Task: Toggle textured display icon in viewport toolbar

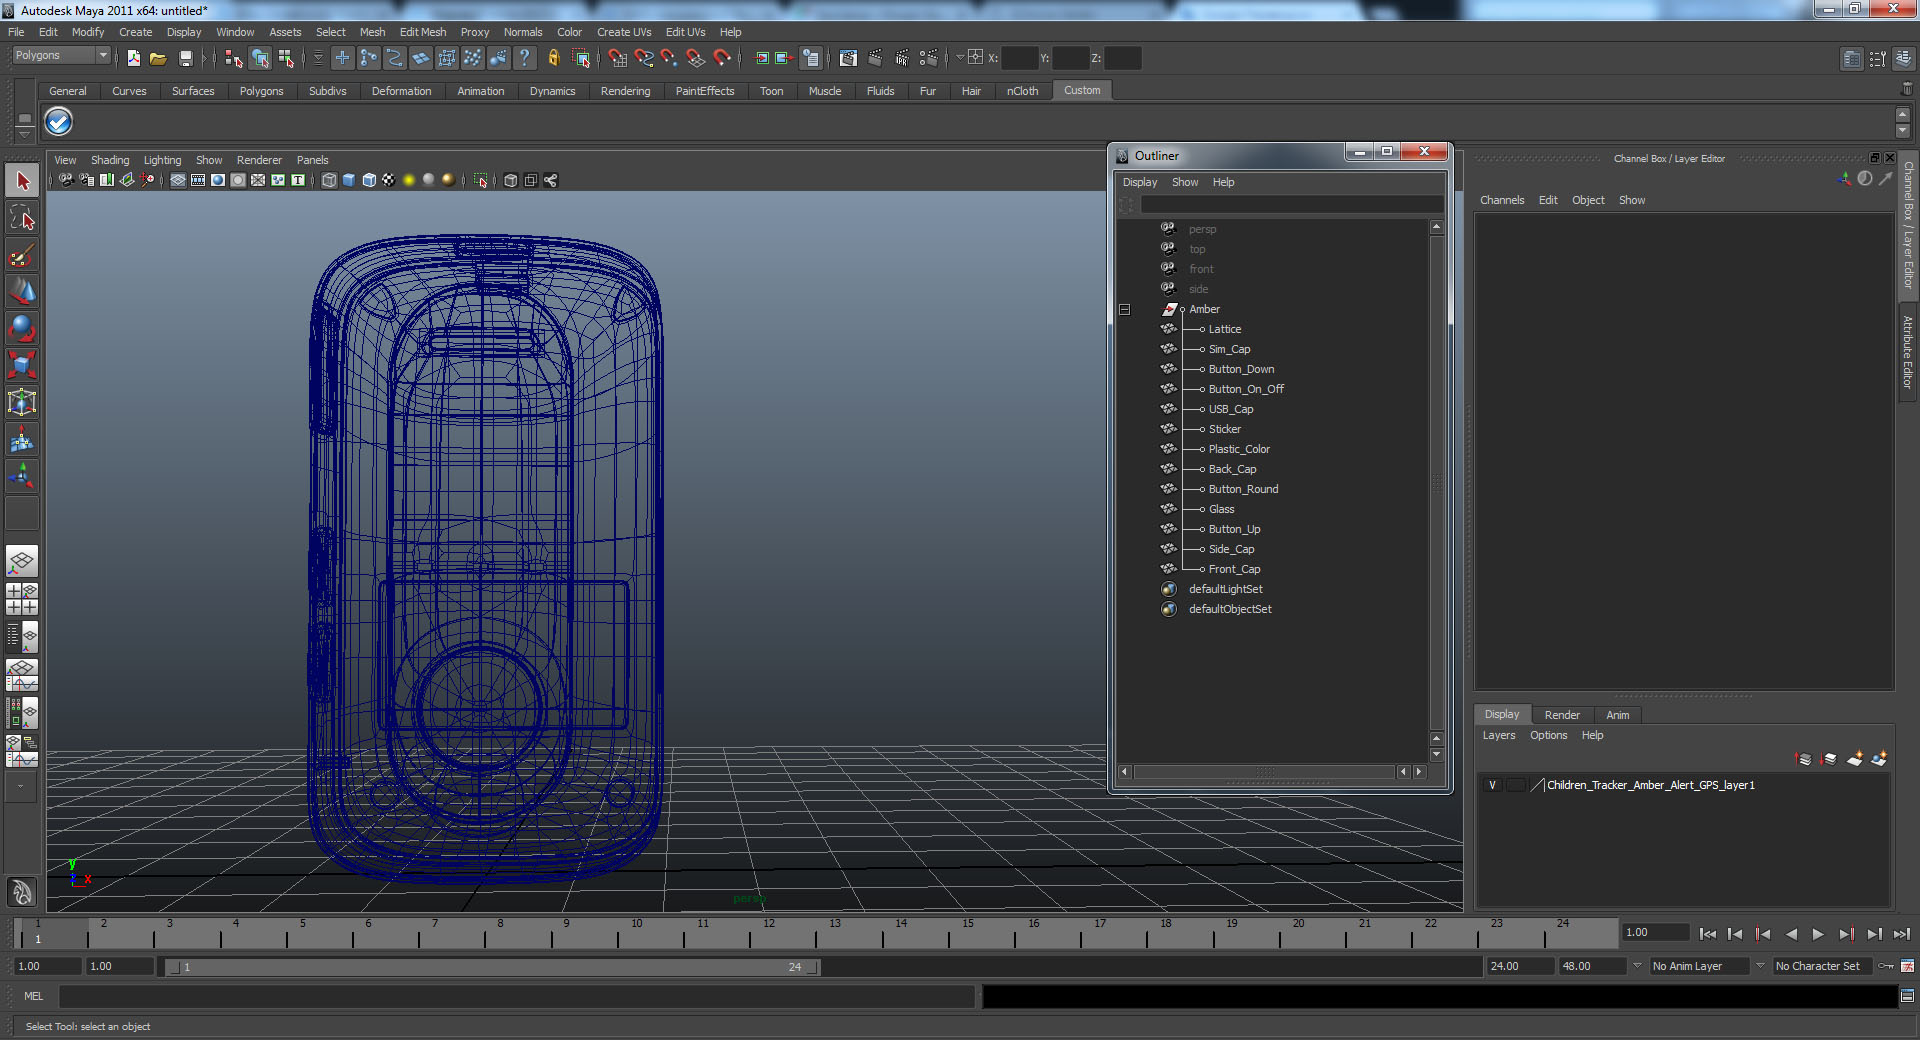Action: [x=389, y=180]
